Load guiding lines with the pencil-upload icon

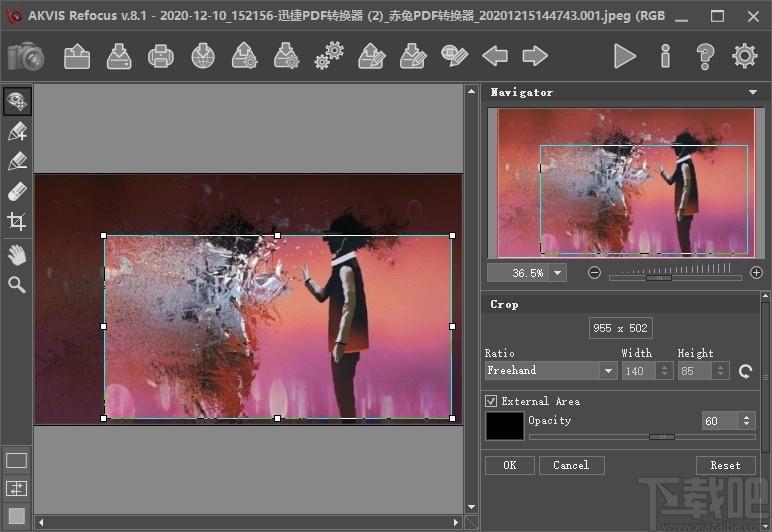pyautogui.click(x=372, y=56)
